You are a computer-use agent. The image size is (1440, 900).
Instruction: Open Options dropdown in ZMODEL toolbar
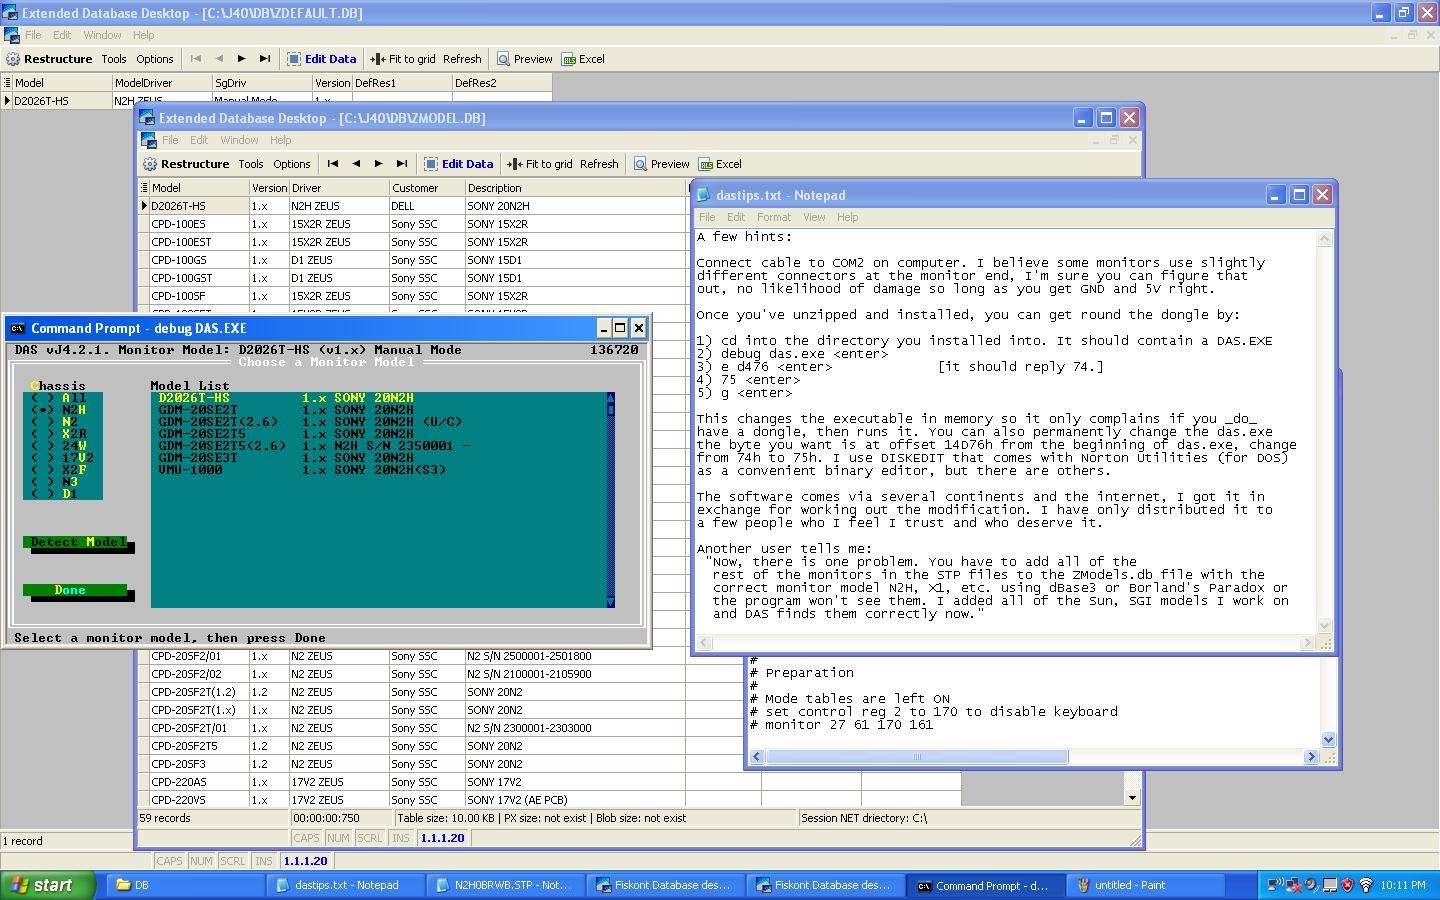point(292,164)
